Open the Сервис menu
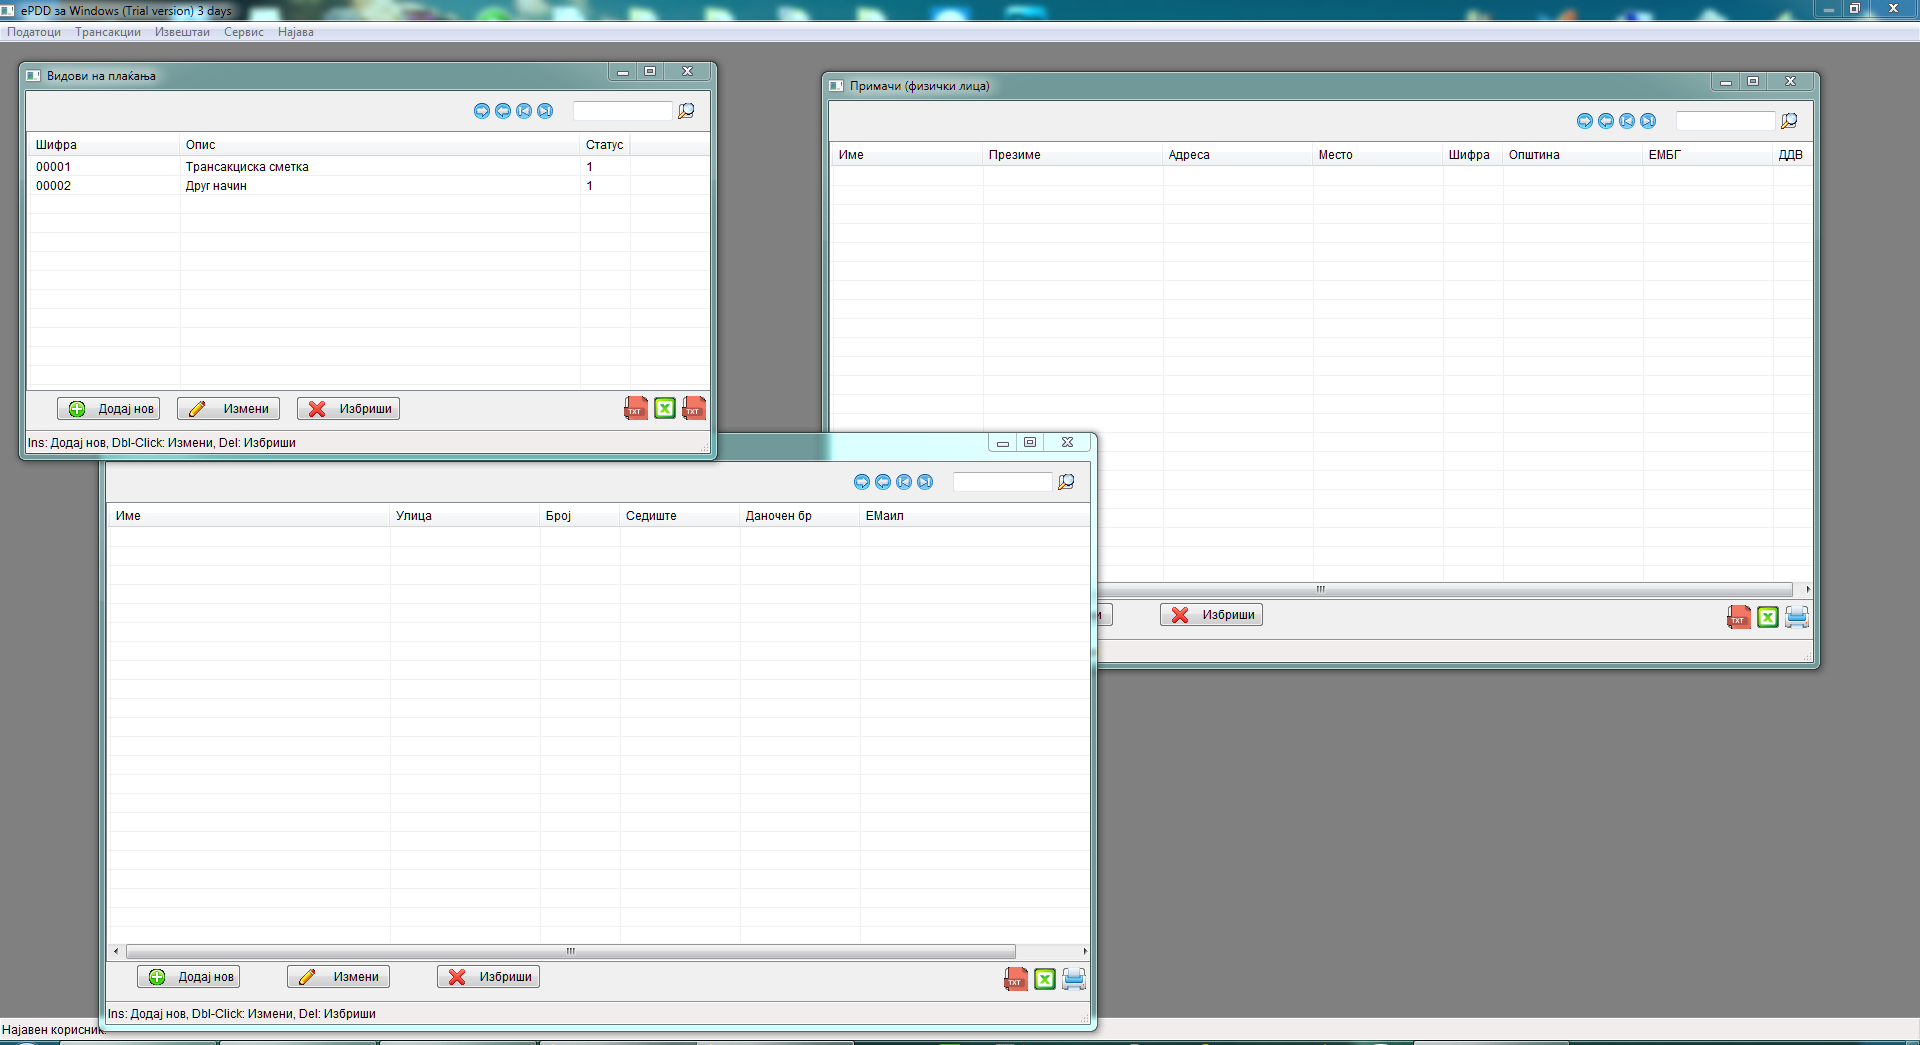Image resolution: width=1920 pixels, height=1045 pixels. (x=243, y=32)
